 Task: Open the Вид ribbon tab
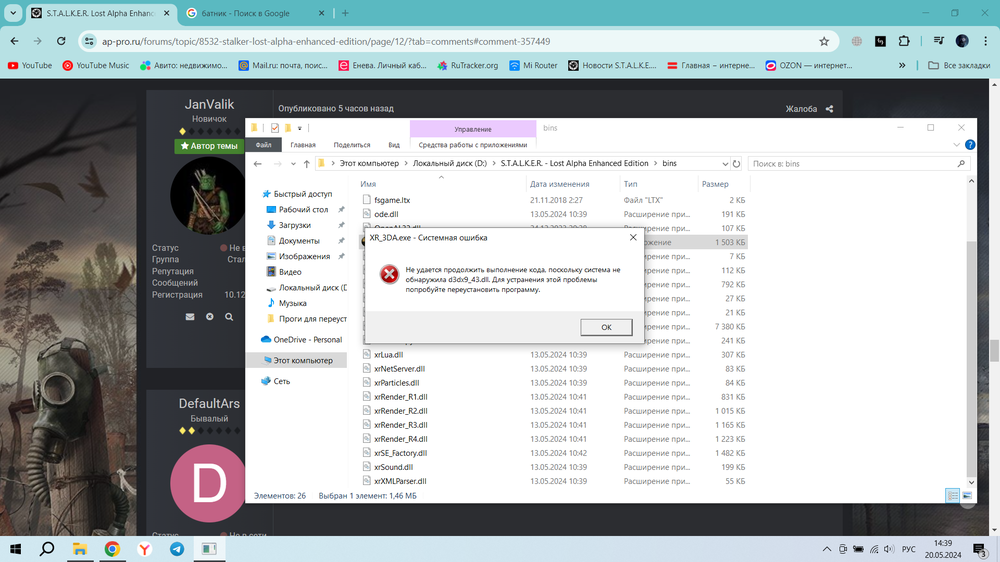394,145
